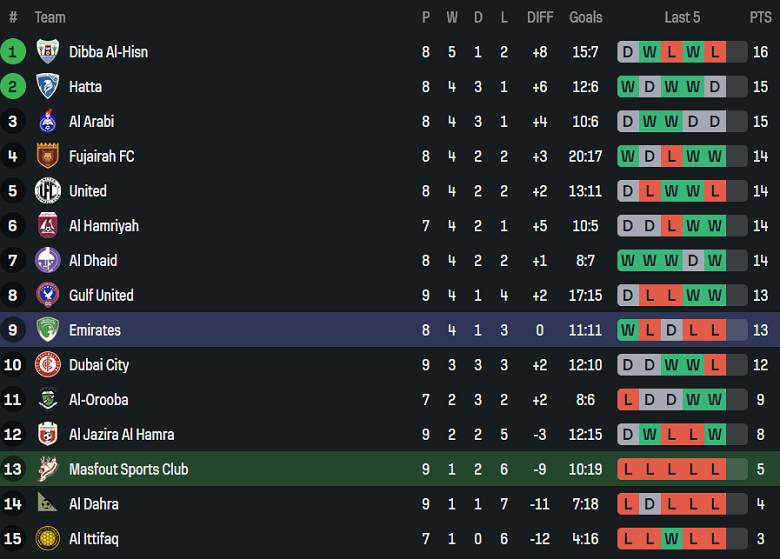780x559 pixels.
Task: Select the Al Arabi club badge
Action: 47,122
